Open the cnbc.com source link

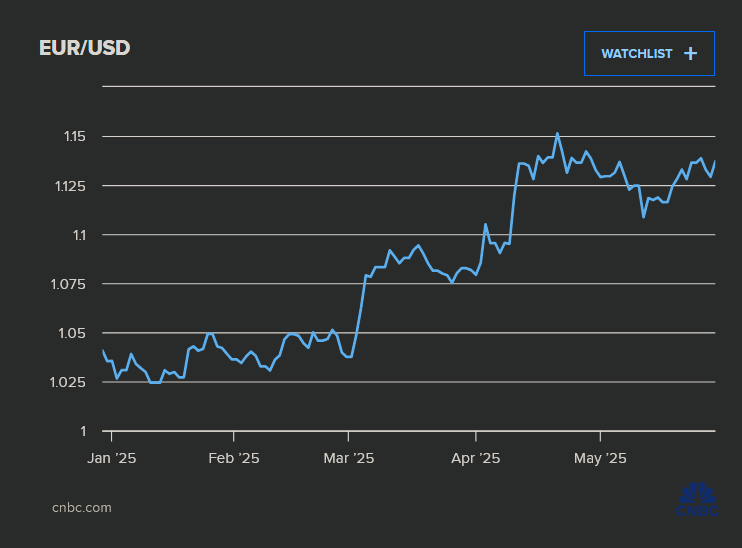point(81,507)
